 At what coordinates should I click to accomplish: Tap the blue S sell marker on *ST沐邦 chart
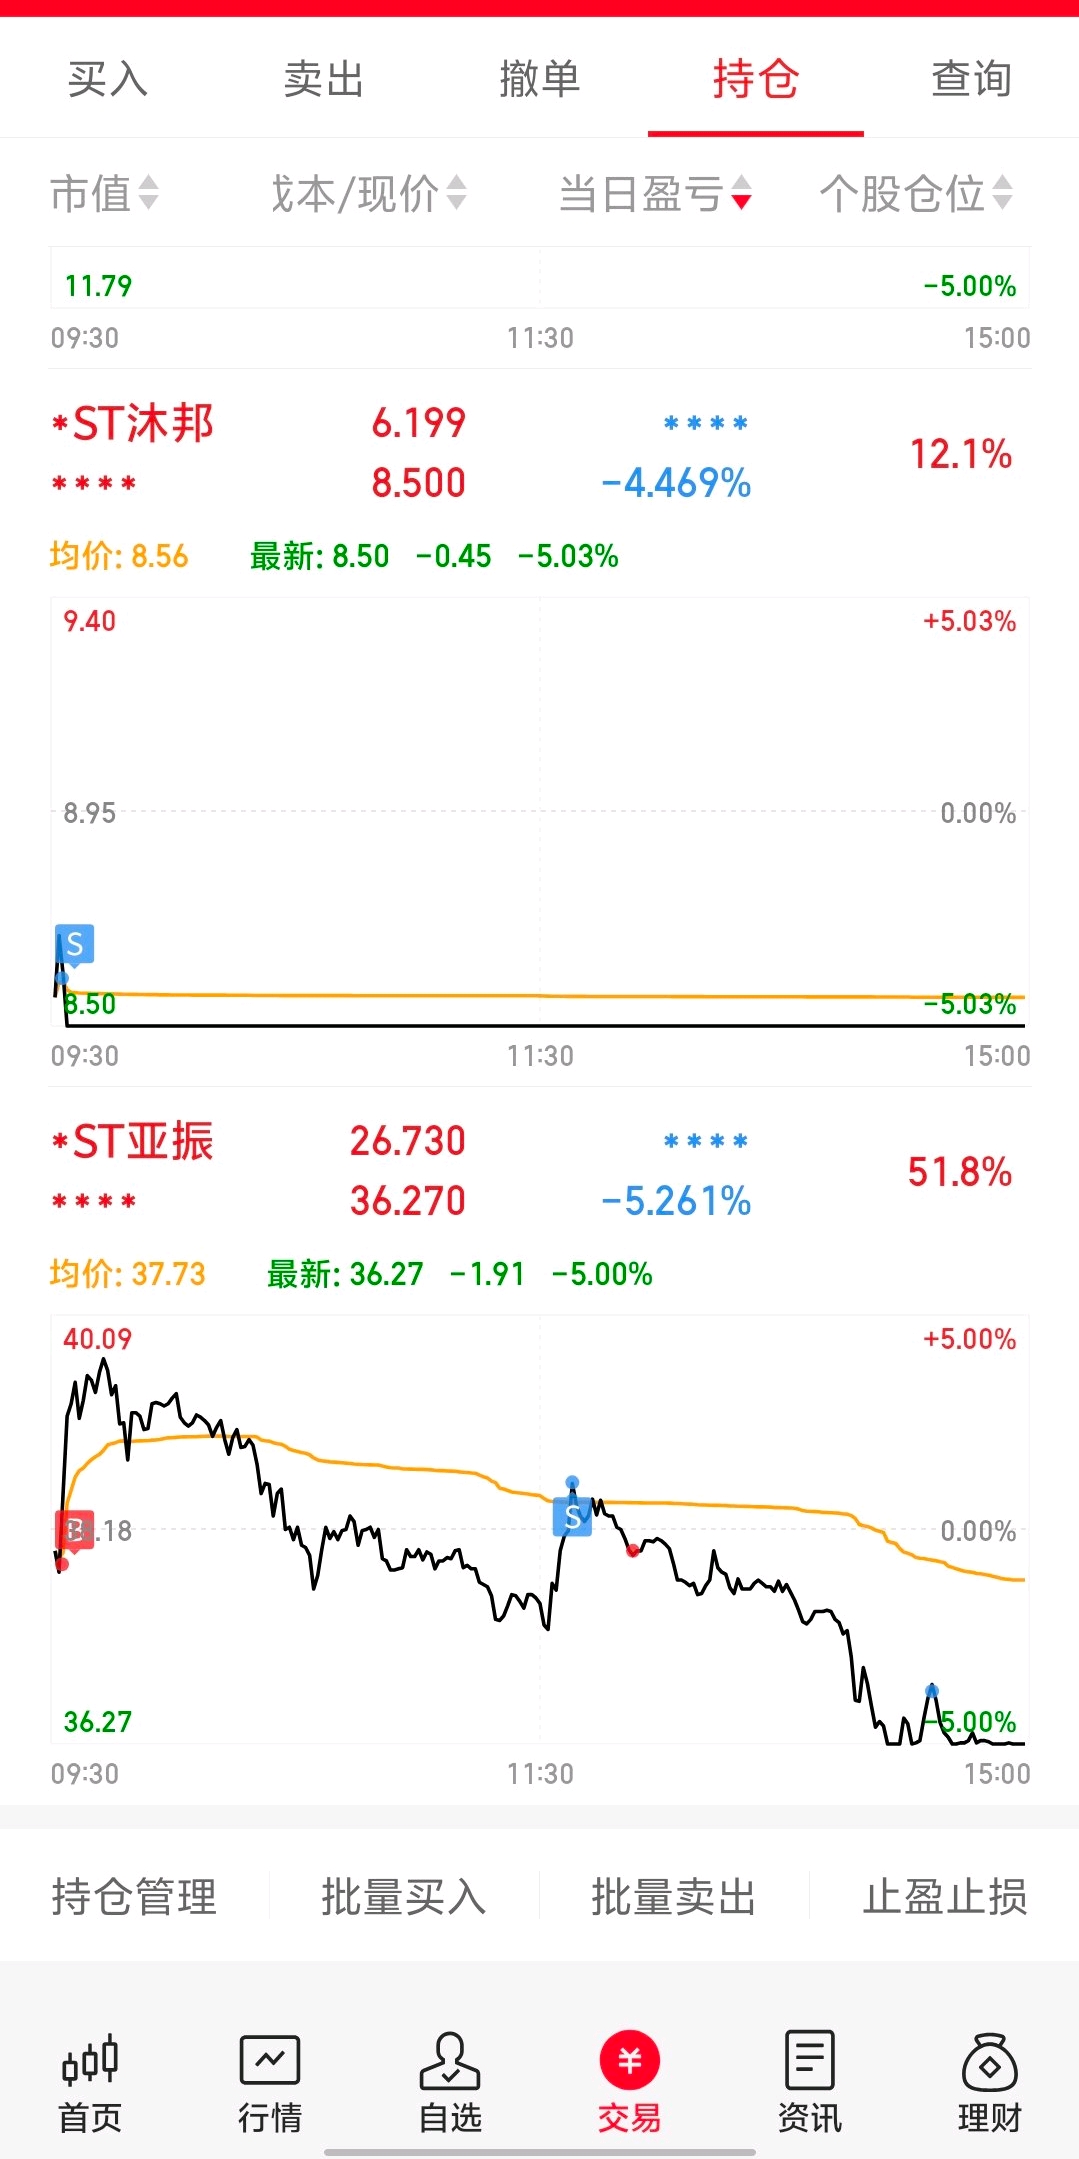point(75,944)
